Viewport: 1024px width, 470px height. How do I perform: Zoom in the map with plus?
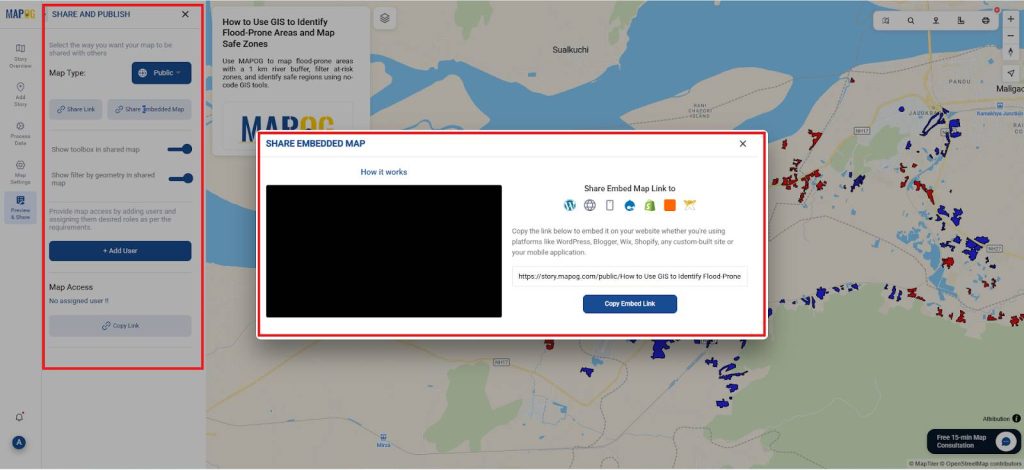[x=1011, y=20]
